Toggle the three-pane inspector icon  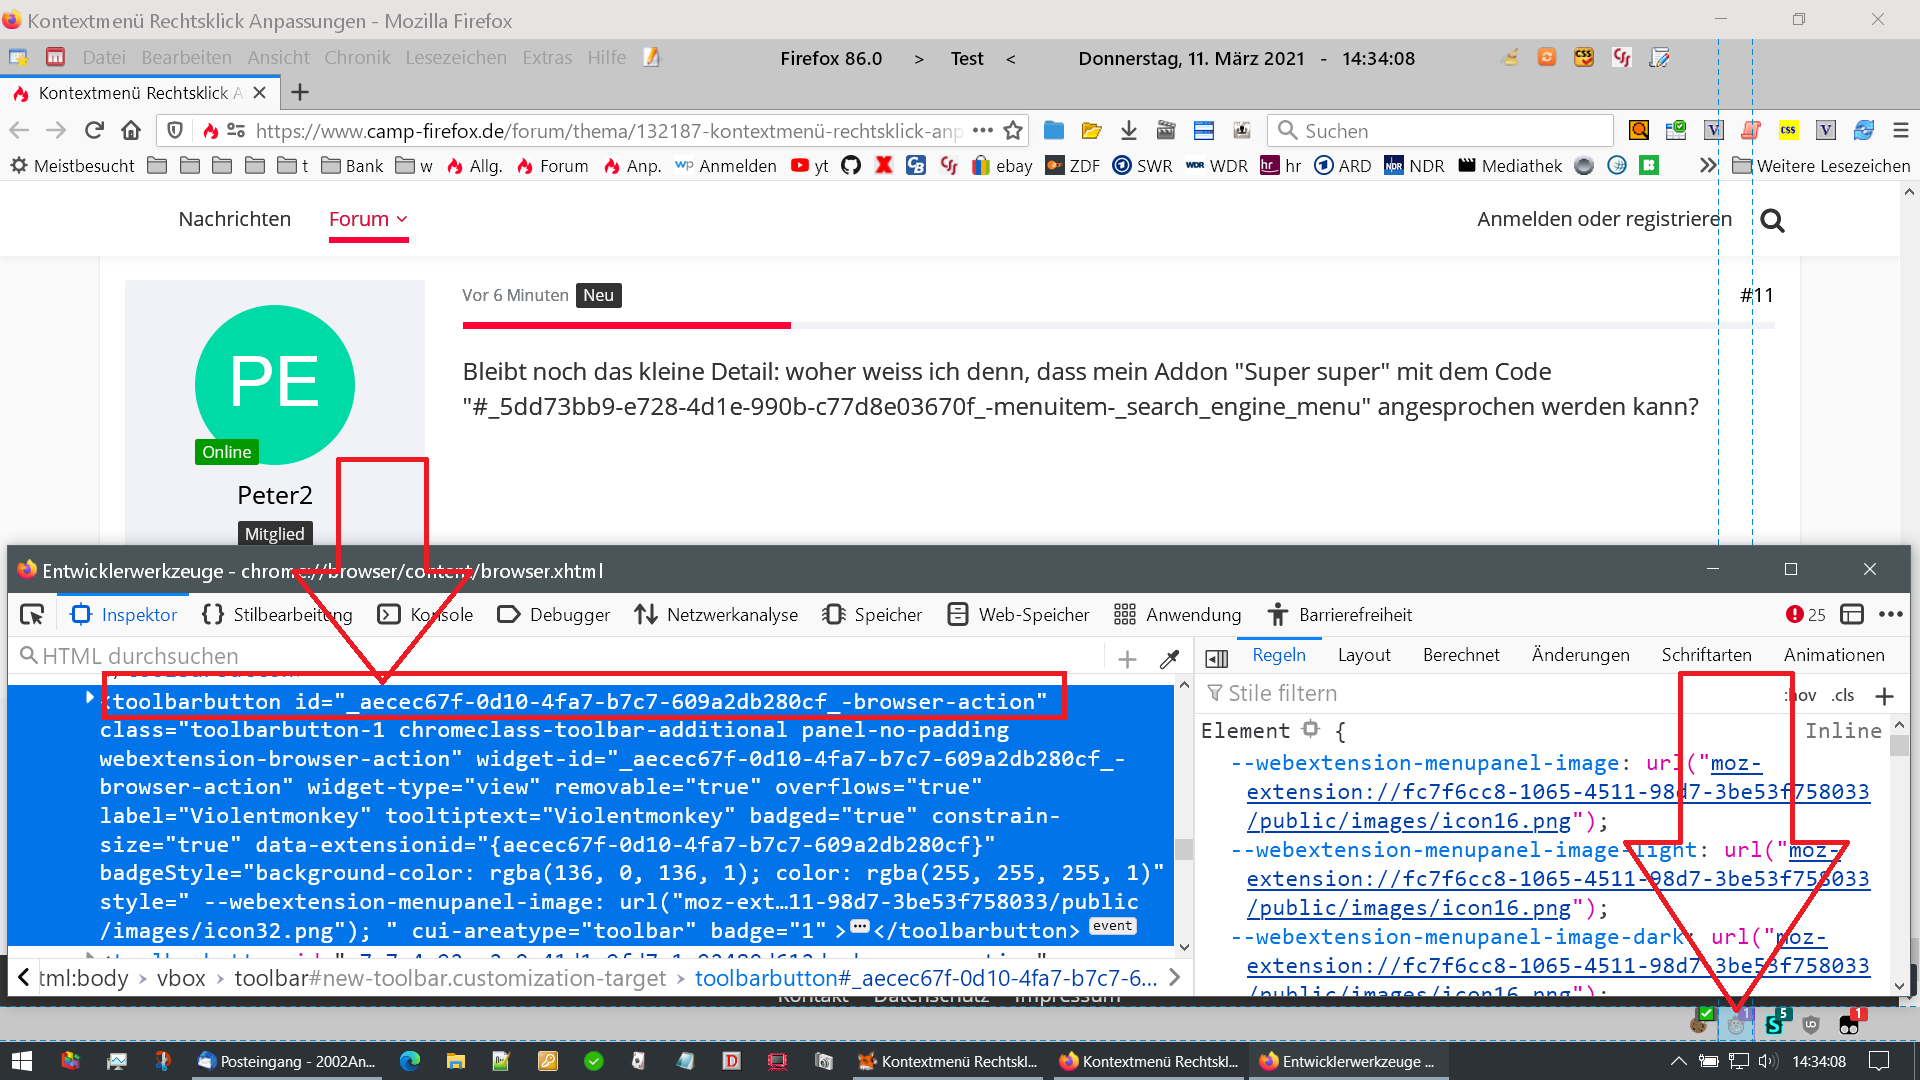[1217, 657]
